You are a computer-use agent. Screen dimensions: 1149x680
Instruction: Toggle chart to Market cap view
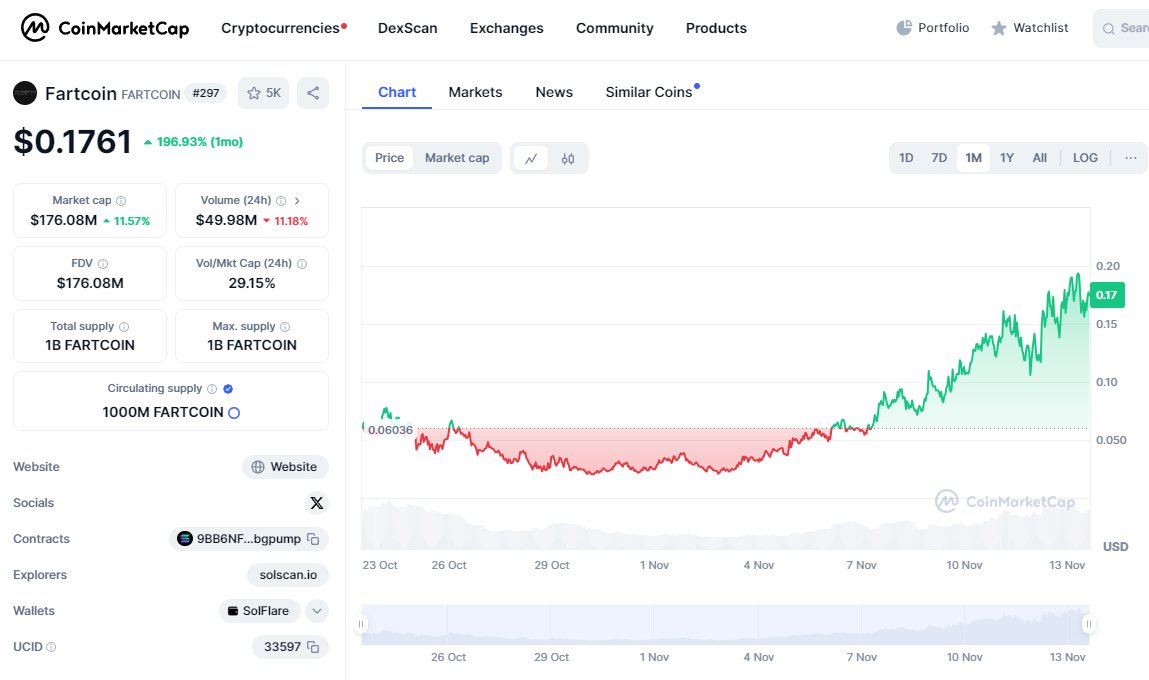pos(457,158)
